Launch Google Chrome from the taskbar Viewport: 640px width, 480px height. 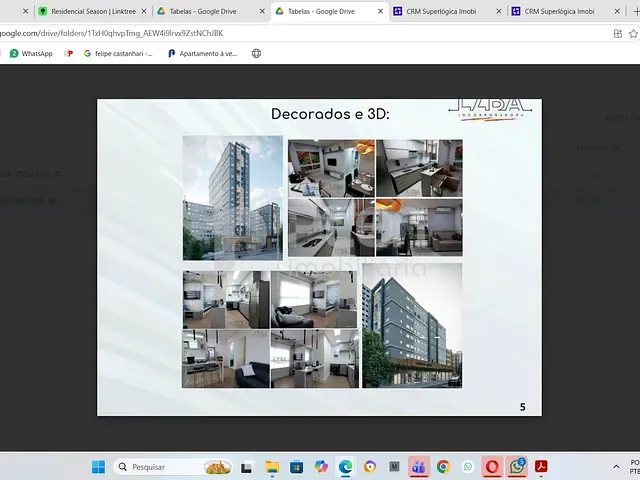(443, 467)
